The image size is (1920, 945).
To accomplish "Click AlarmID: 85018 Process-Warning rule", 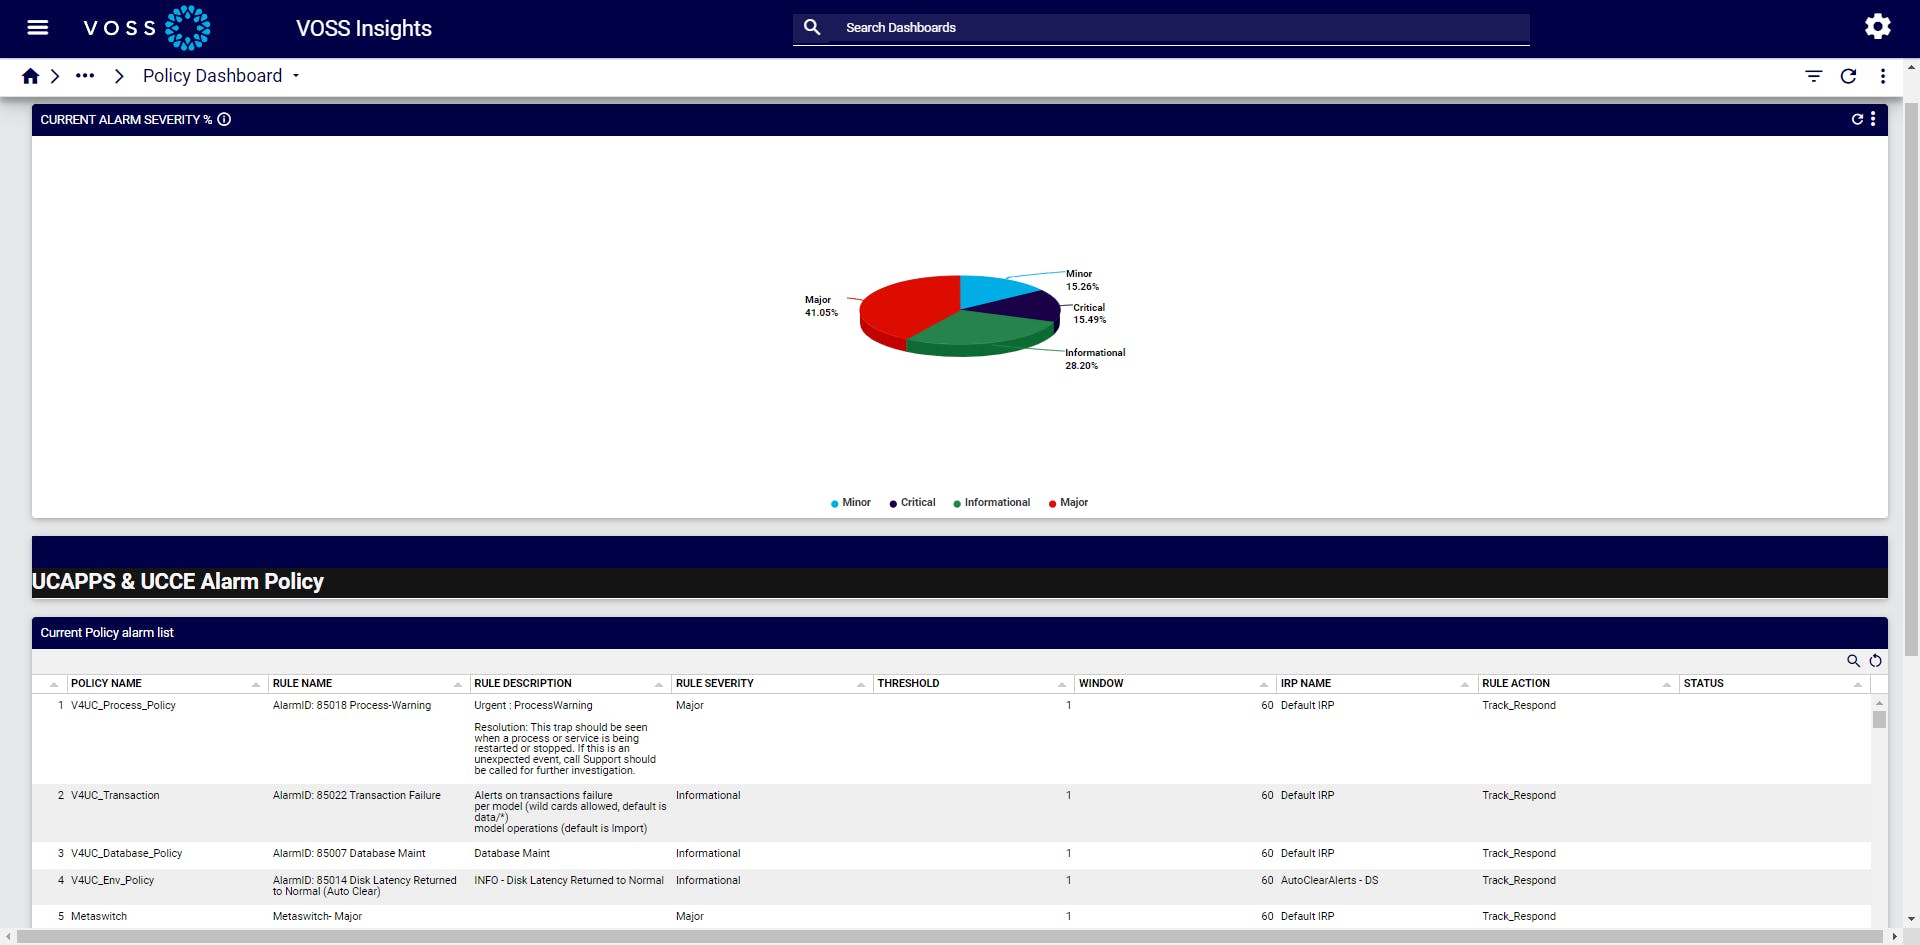I will point(352,706).
